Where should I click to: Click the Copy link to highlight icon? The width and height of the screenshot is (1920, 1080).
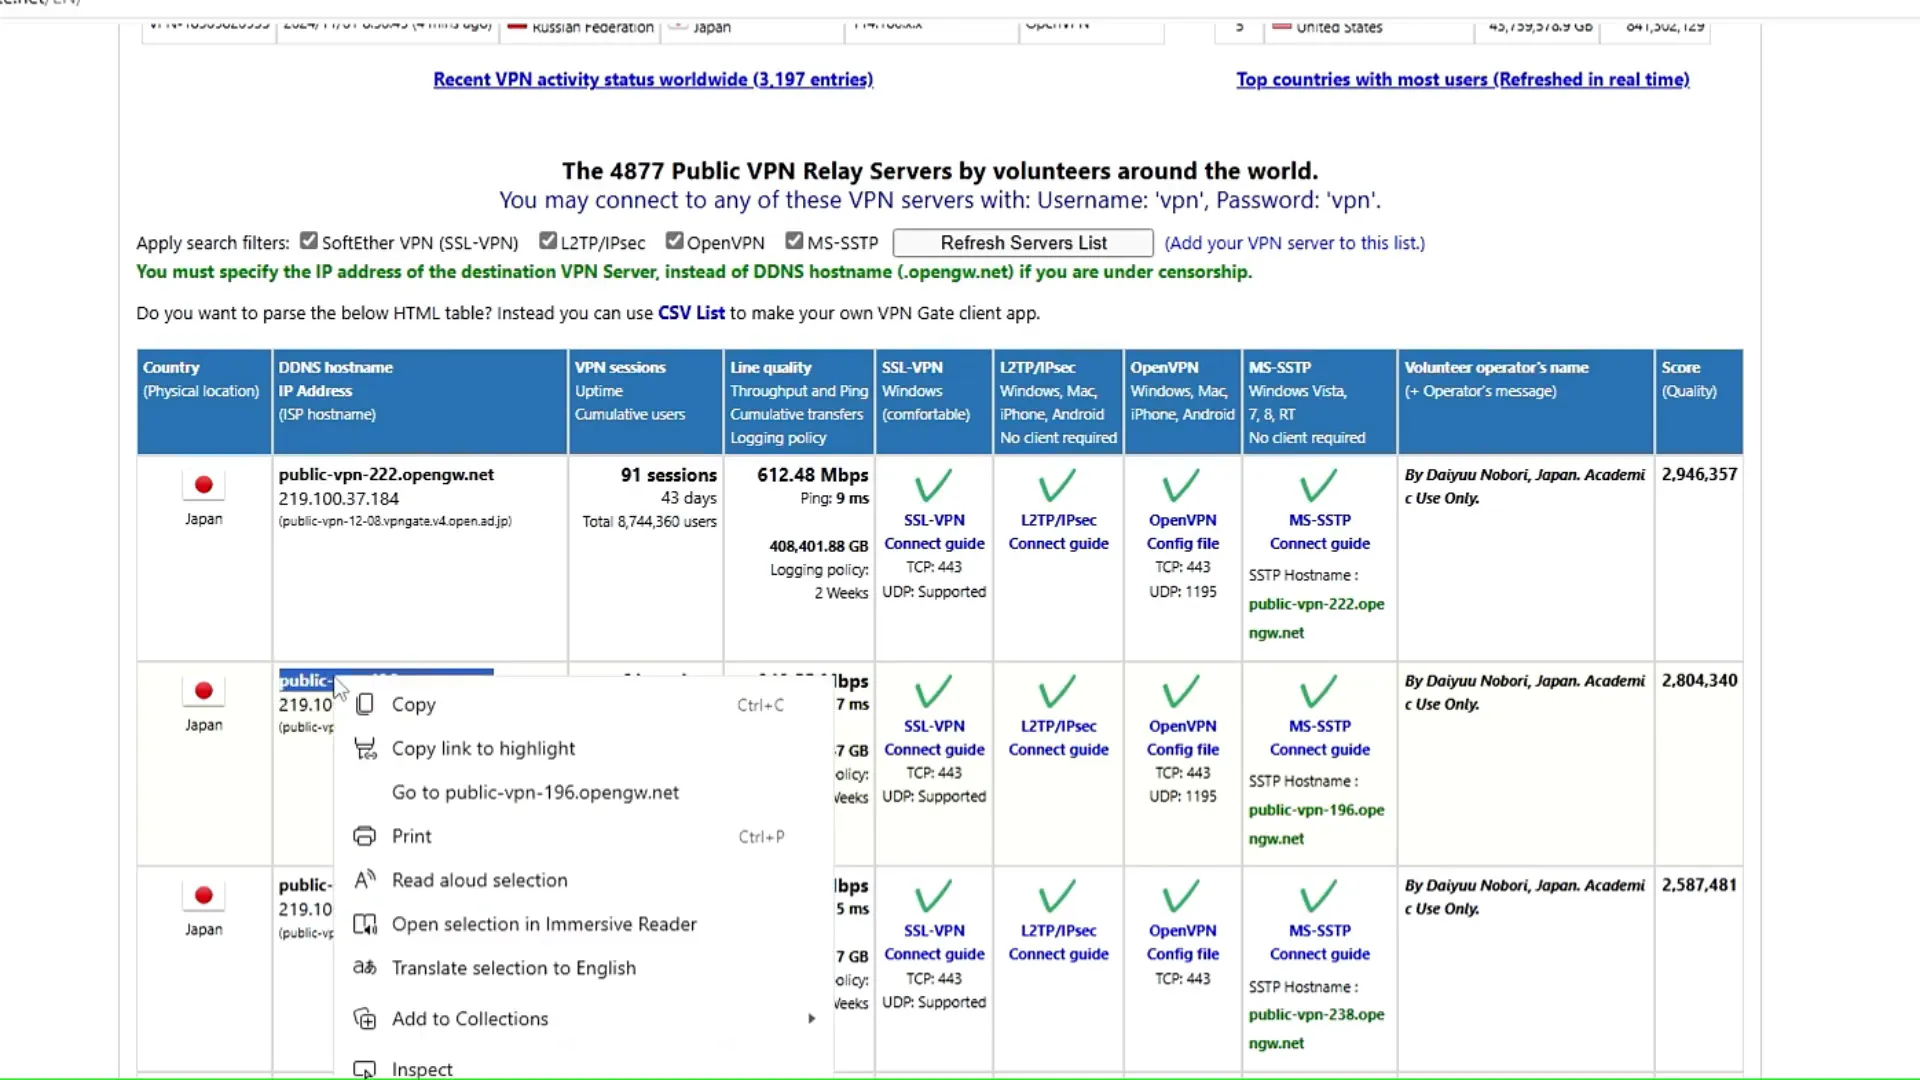click(x=365, y=749)
